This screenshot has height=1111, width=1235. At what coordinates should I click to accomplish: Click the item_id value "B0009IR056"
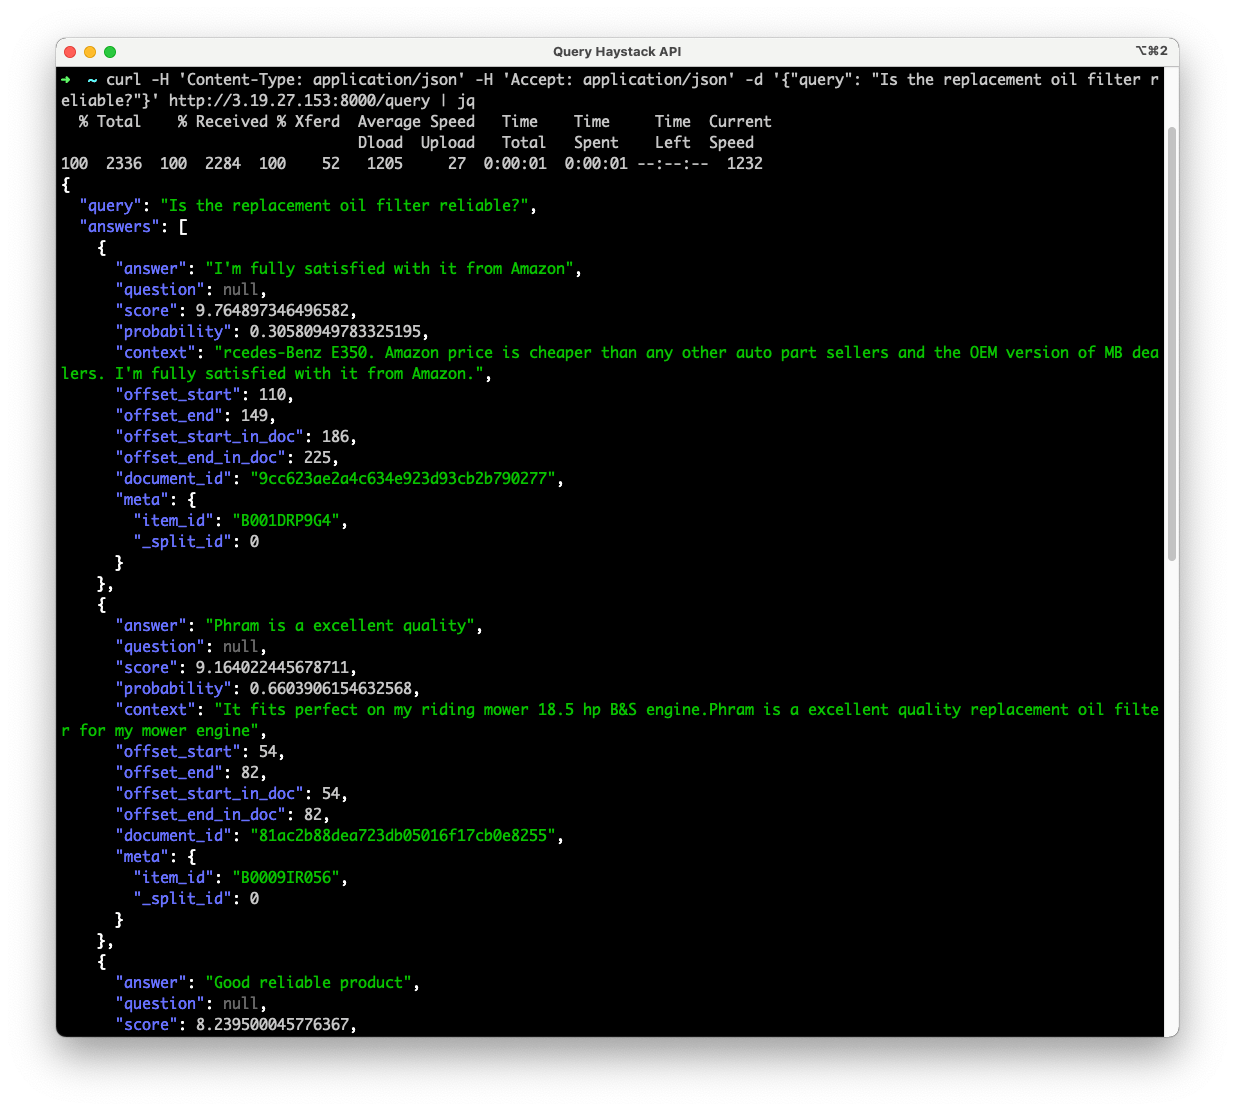tap(286, 878)
